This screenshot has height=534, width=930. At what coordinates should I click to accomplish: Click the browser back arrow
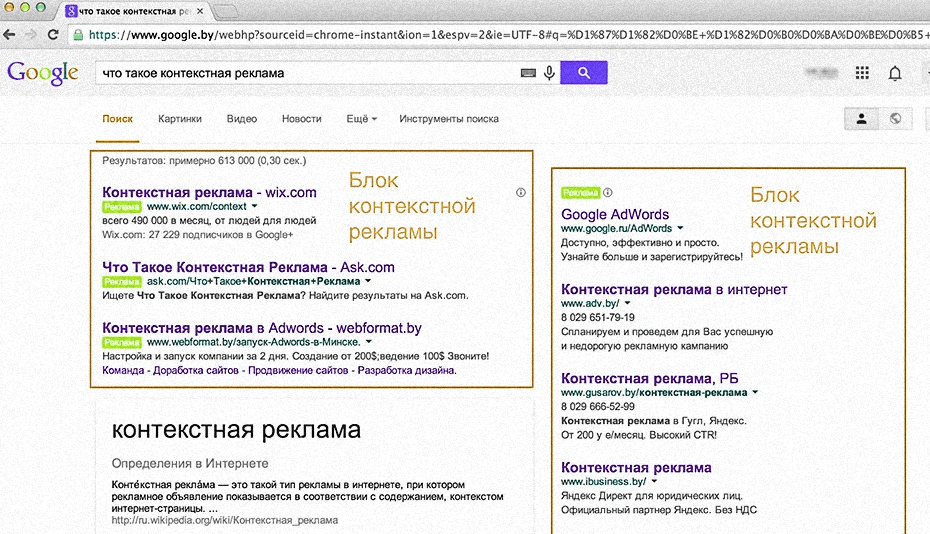coord(9,34)
